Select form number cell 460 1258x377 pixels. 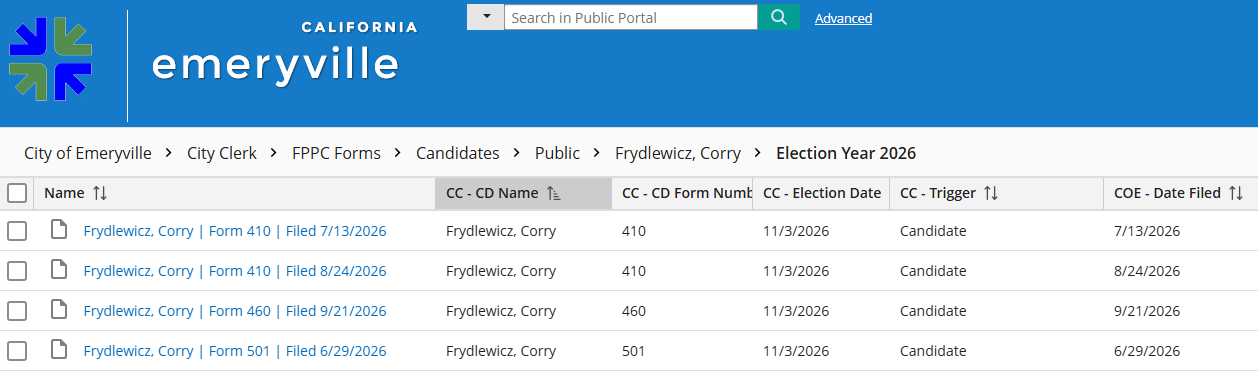pyautogui.click(x=634, y=311)
